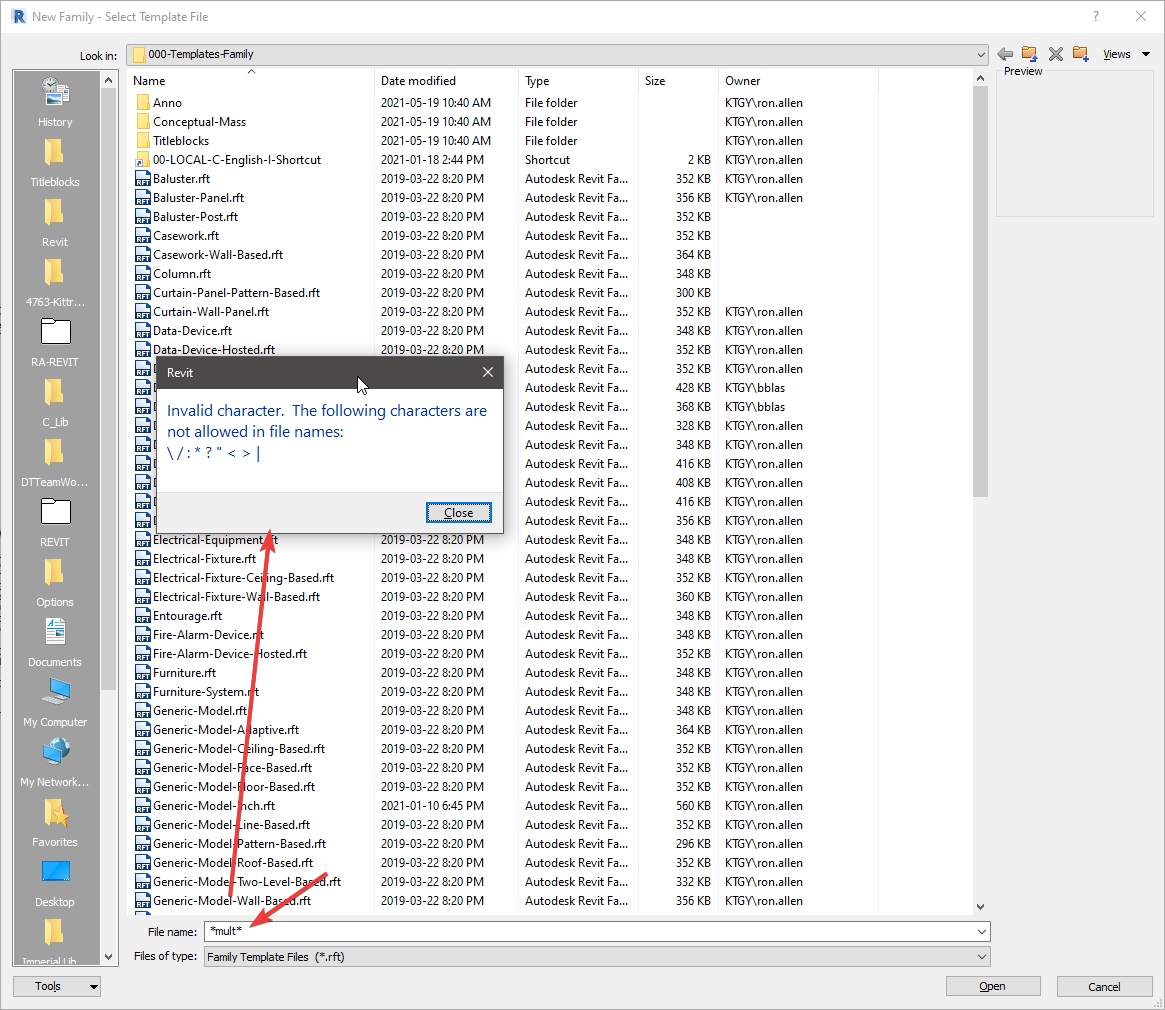1165x1010 pixels.
Task: Open the Tools menu
Action: tap(56, 986)
